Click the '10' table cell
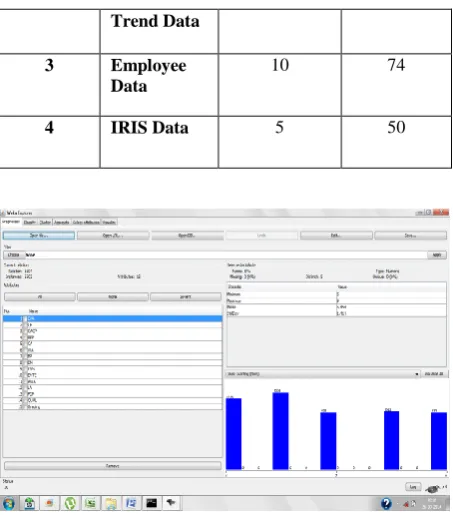This screenshot has height=515, width=453. click(x=280, y=85)
